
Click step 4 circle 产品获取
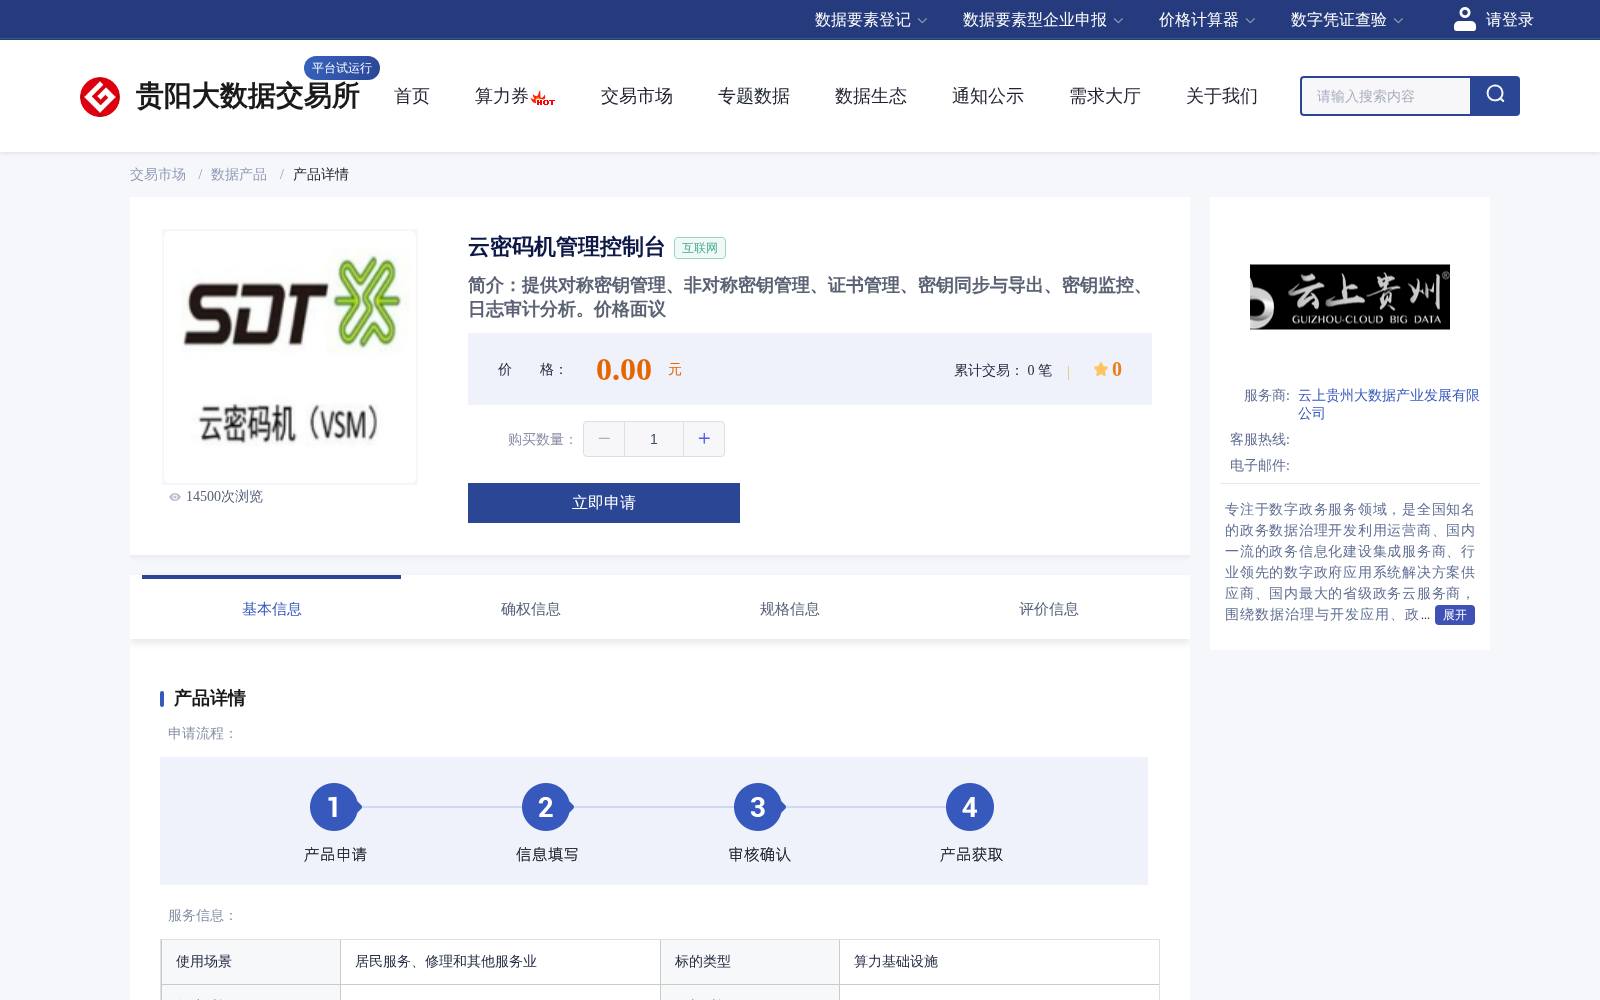(970, 807)
